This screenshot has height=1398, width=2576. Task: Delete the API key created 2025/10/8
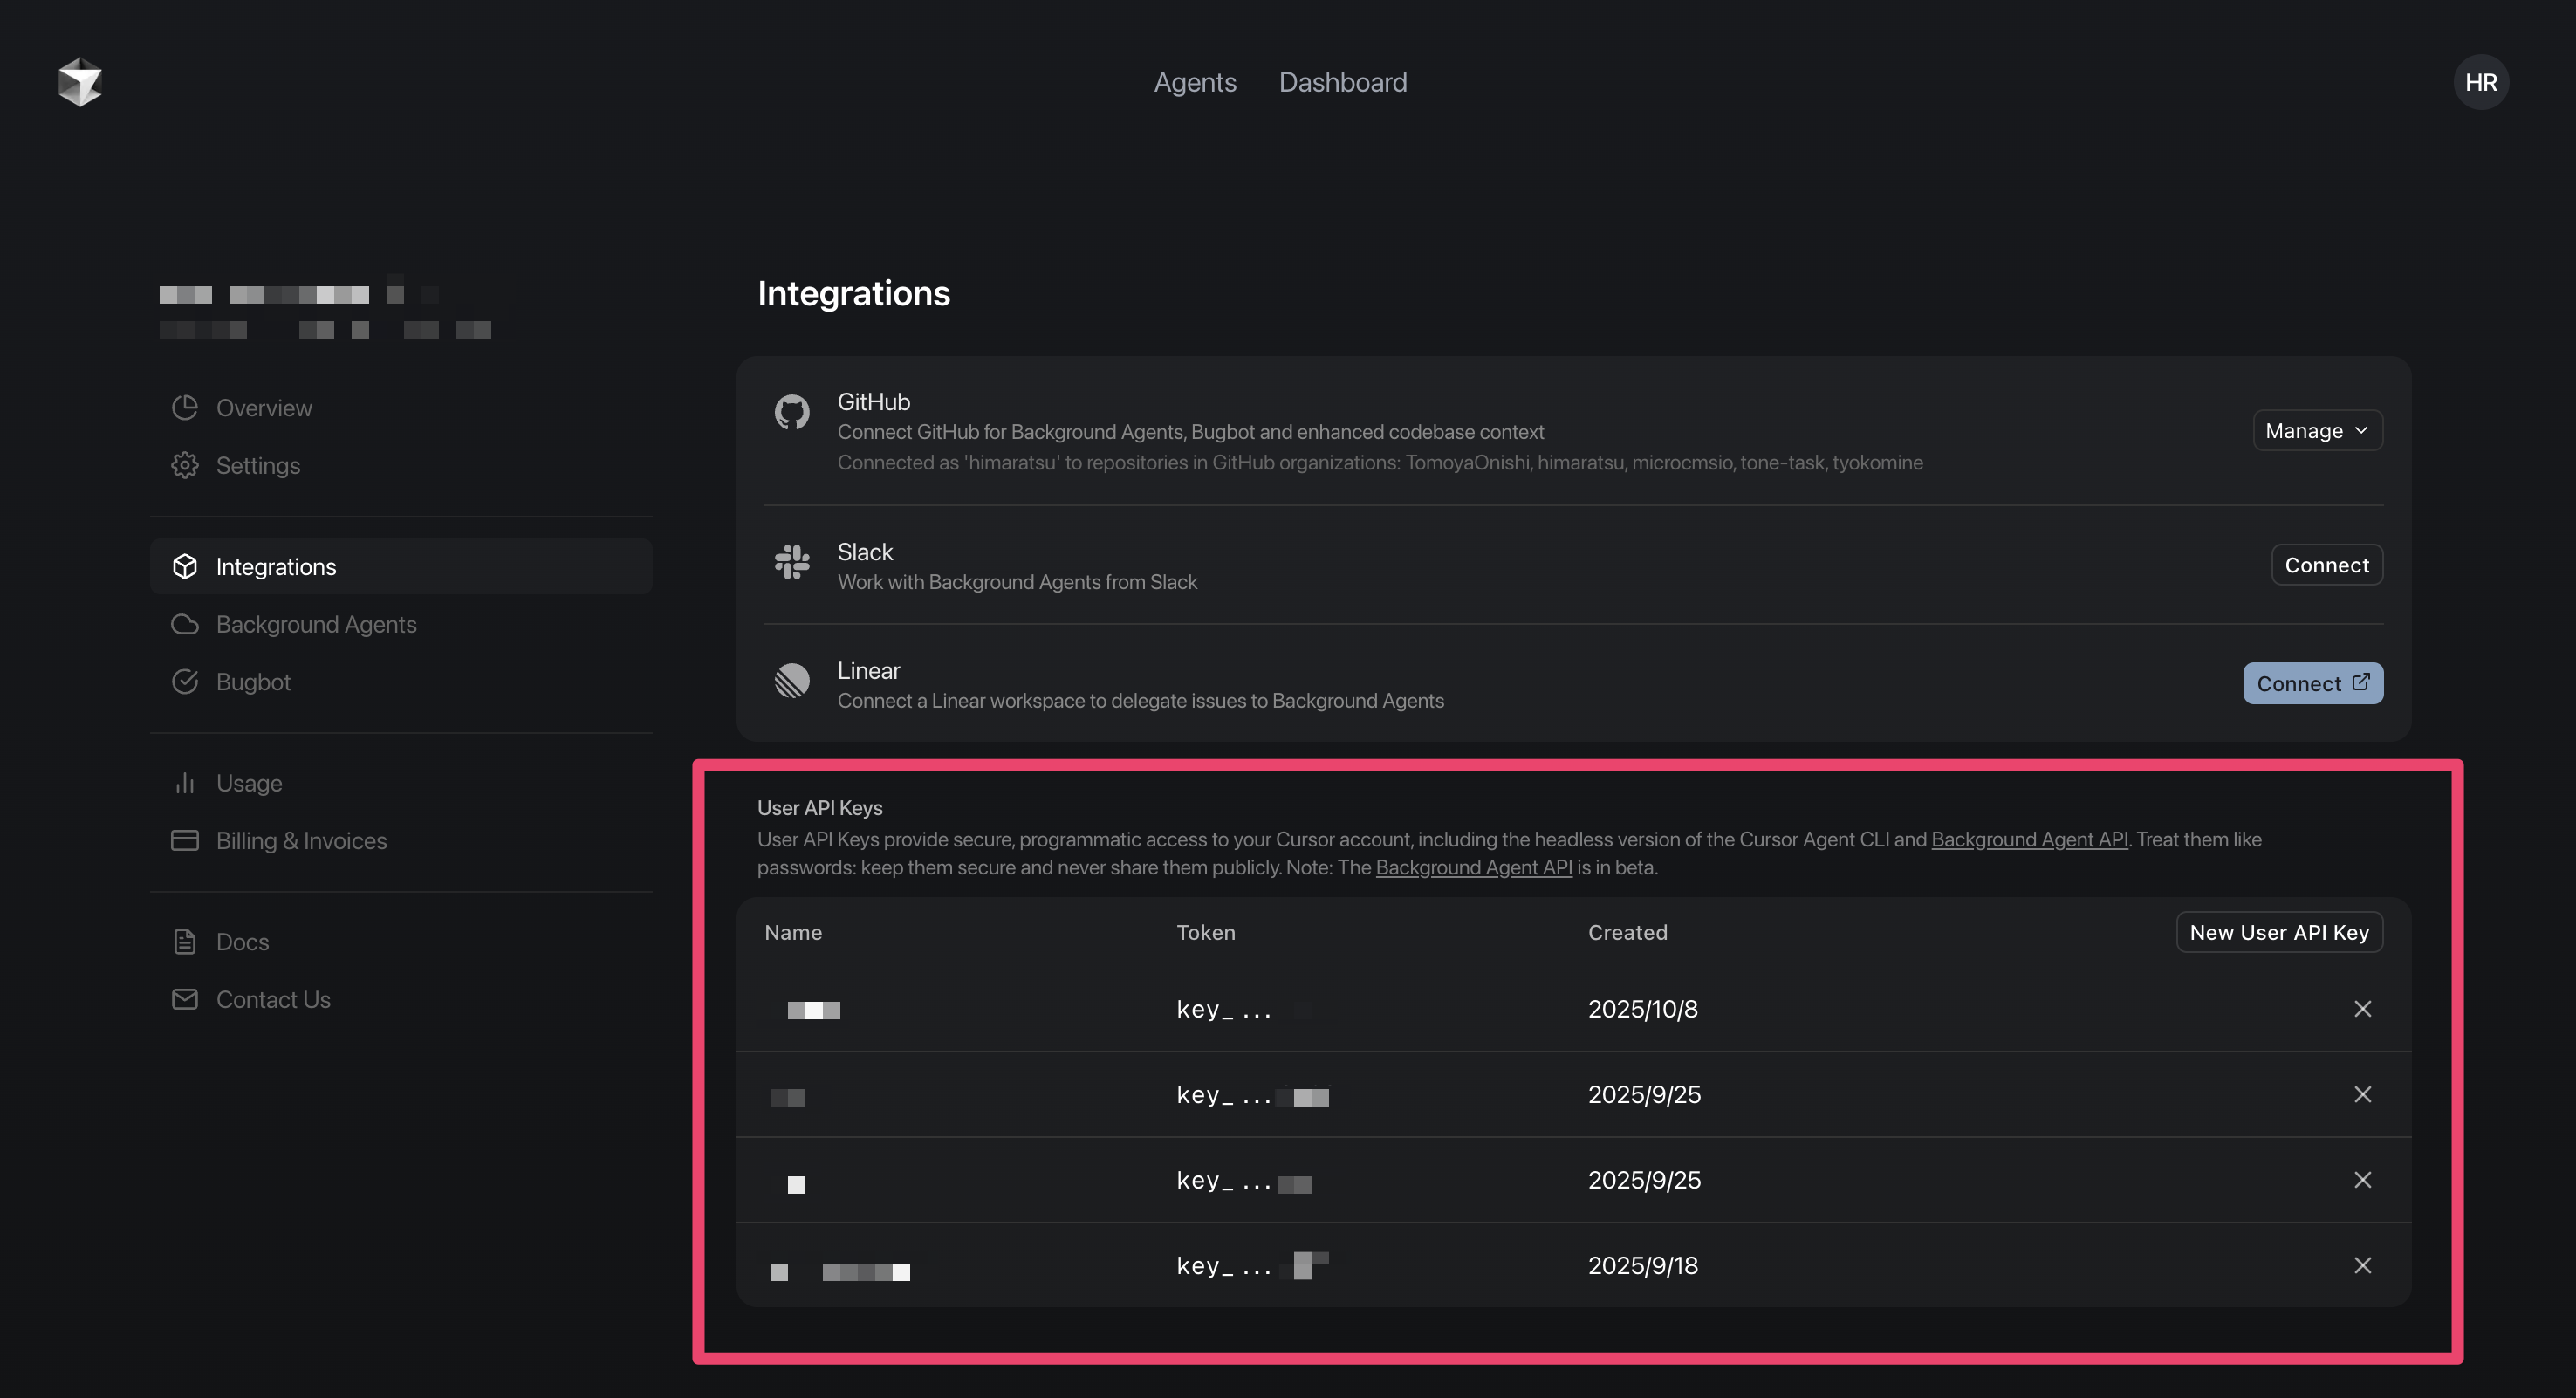click(2362, 1009)
